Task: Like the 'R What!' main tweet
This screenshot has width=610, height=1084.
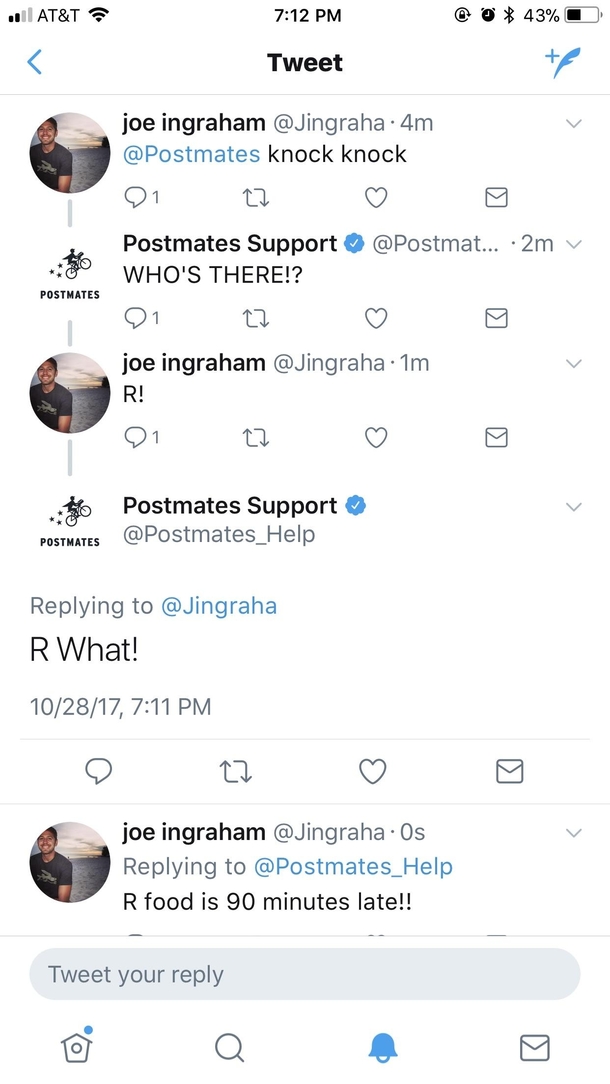Action: (x=373, y=771)
